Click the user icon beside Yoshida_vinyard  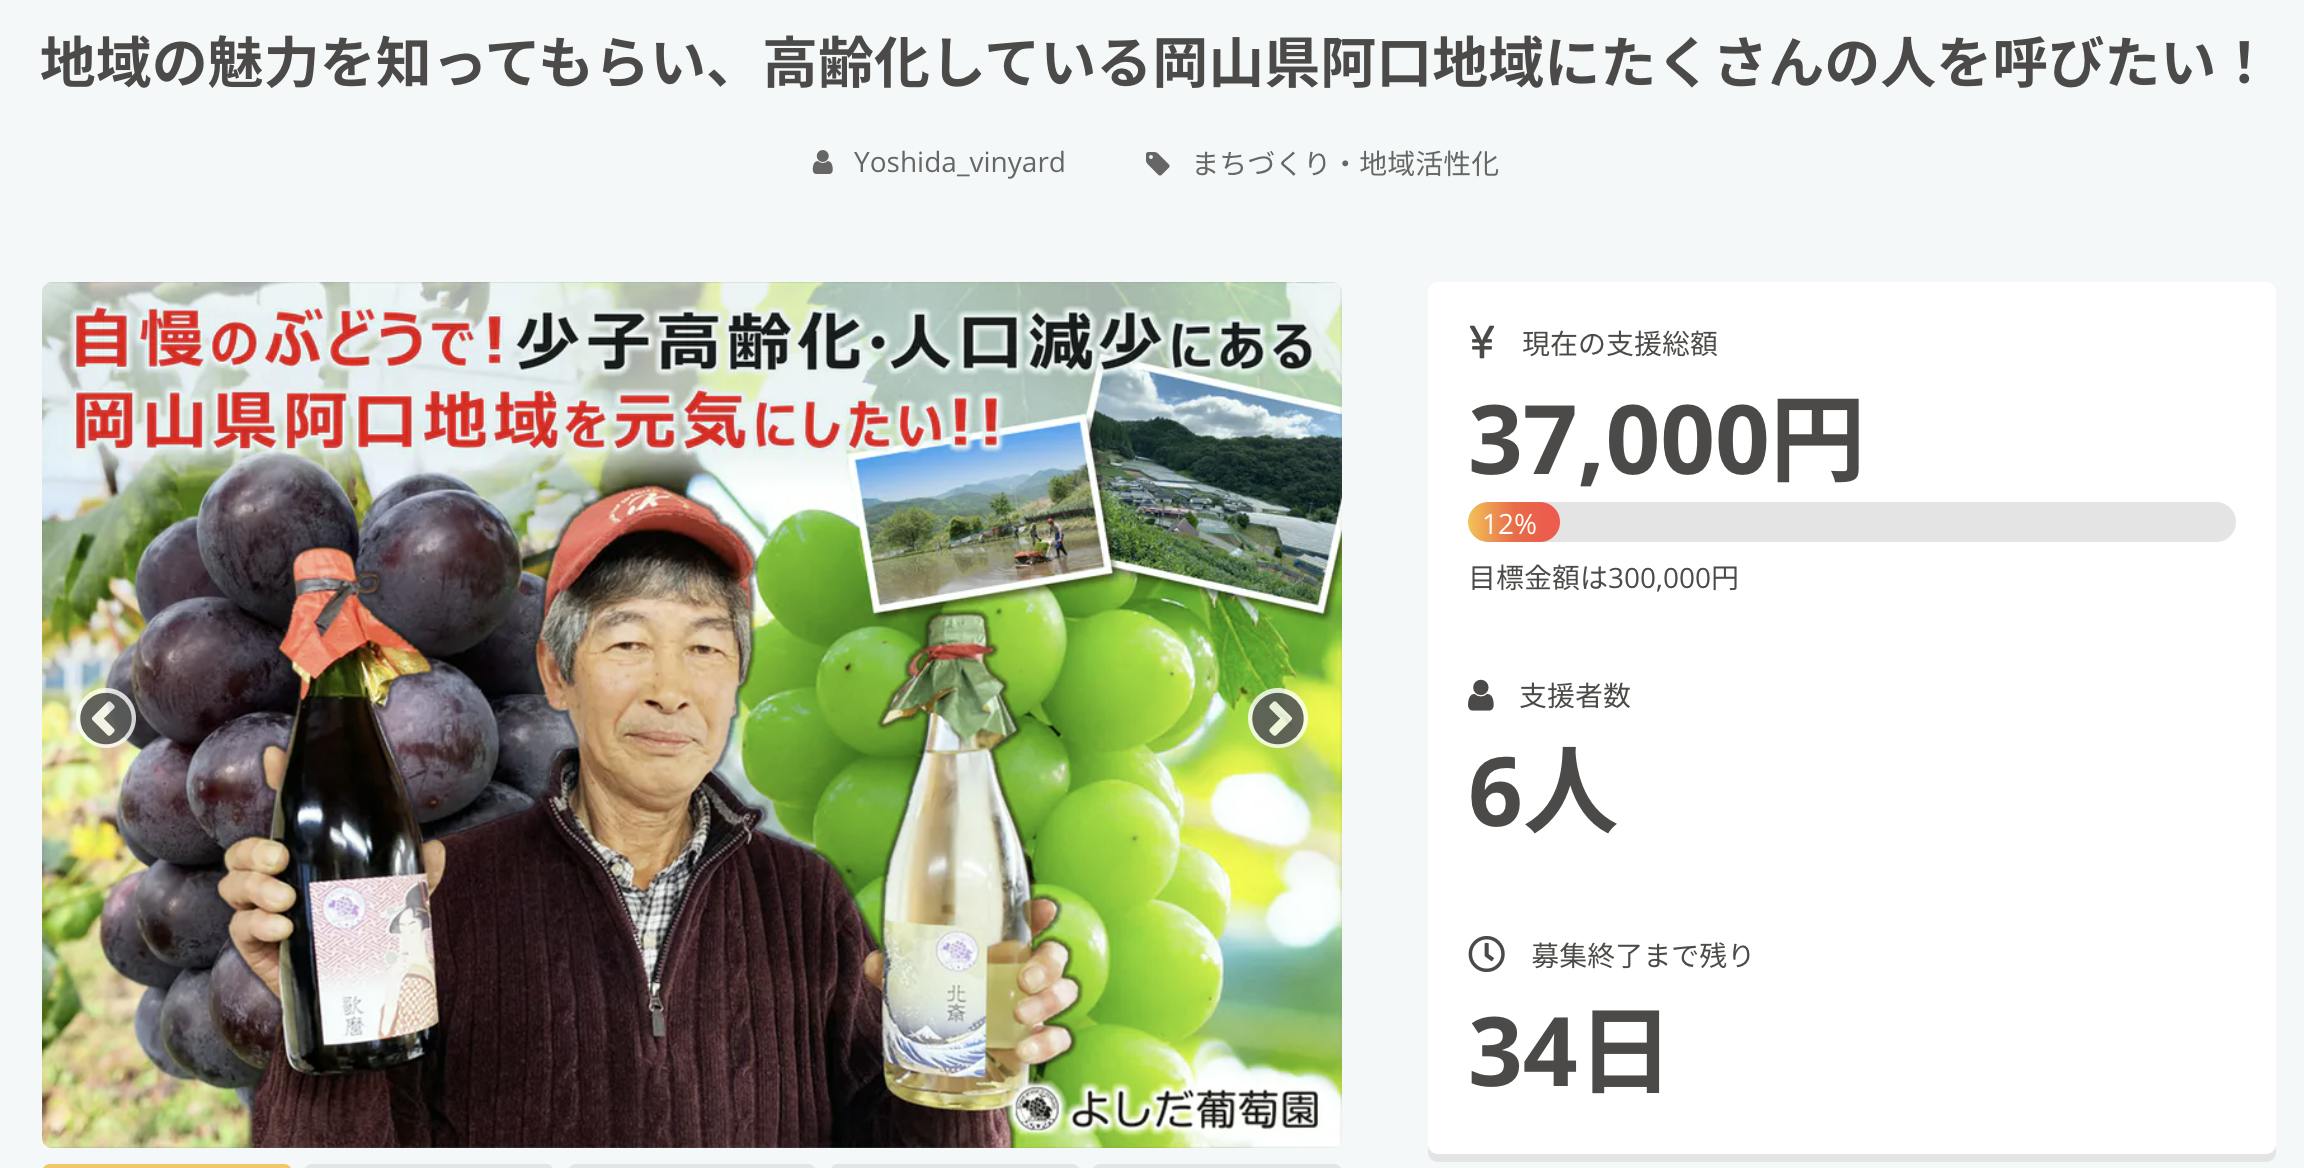point(822,163)
